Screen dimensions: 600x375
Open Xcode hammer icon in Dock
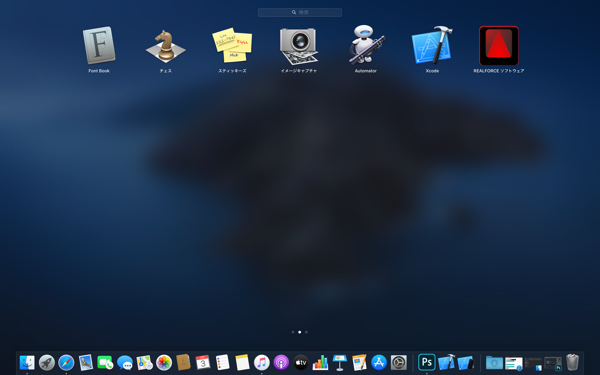point(446,362)
